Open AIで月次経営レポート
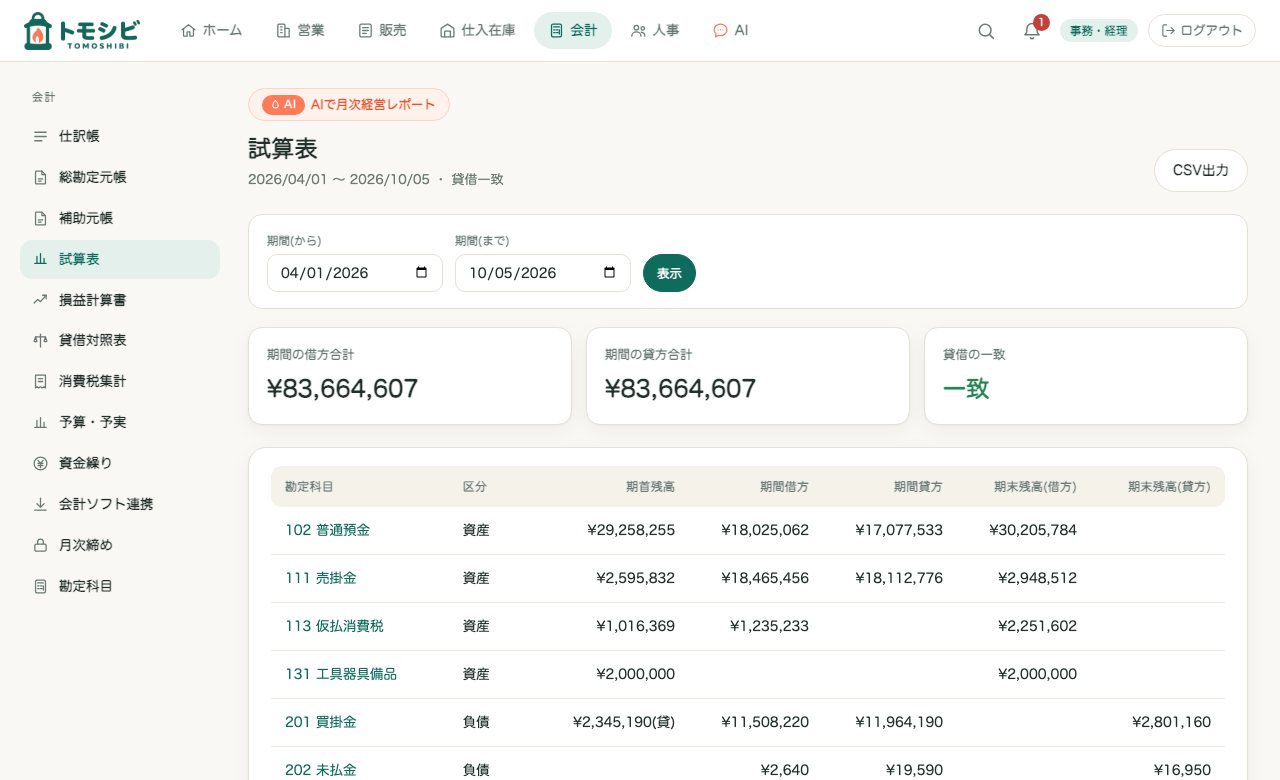Image resolution: width=1280 pixels, height=780 pixels. tap(349, 105)
